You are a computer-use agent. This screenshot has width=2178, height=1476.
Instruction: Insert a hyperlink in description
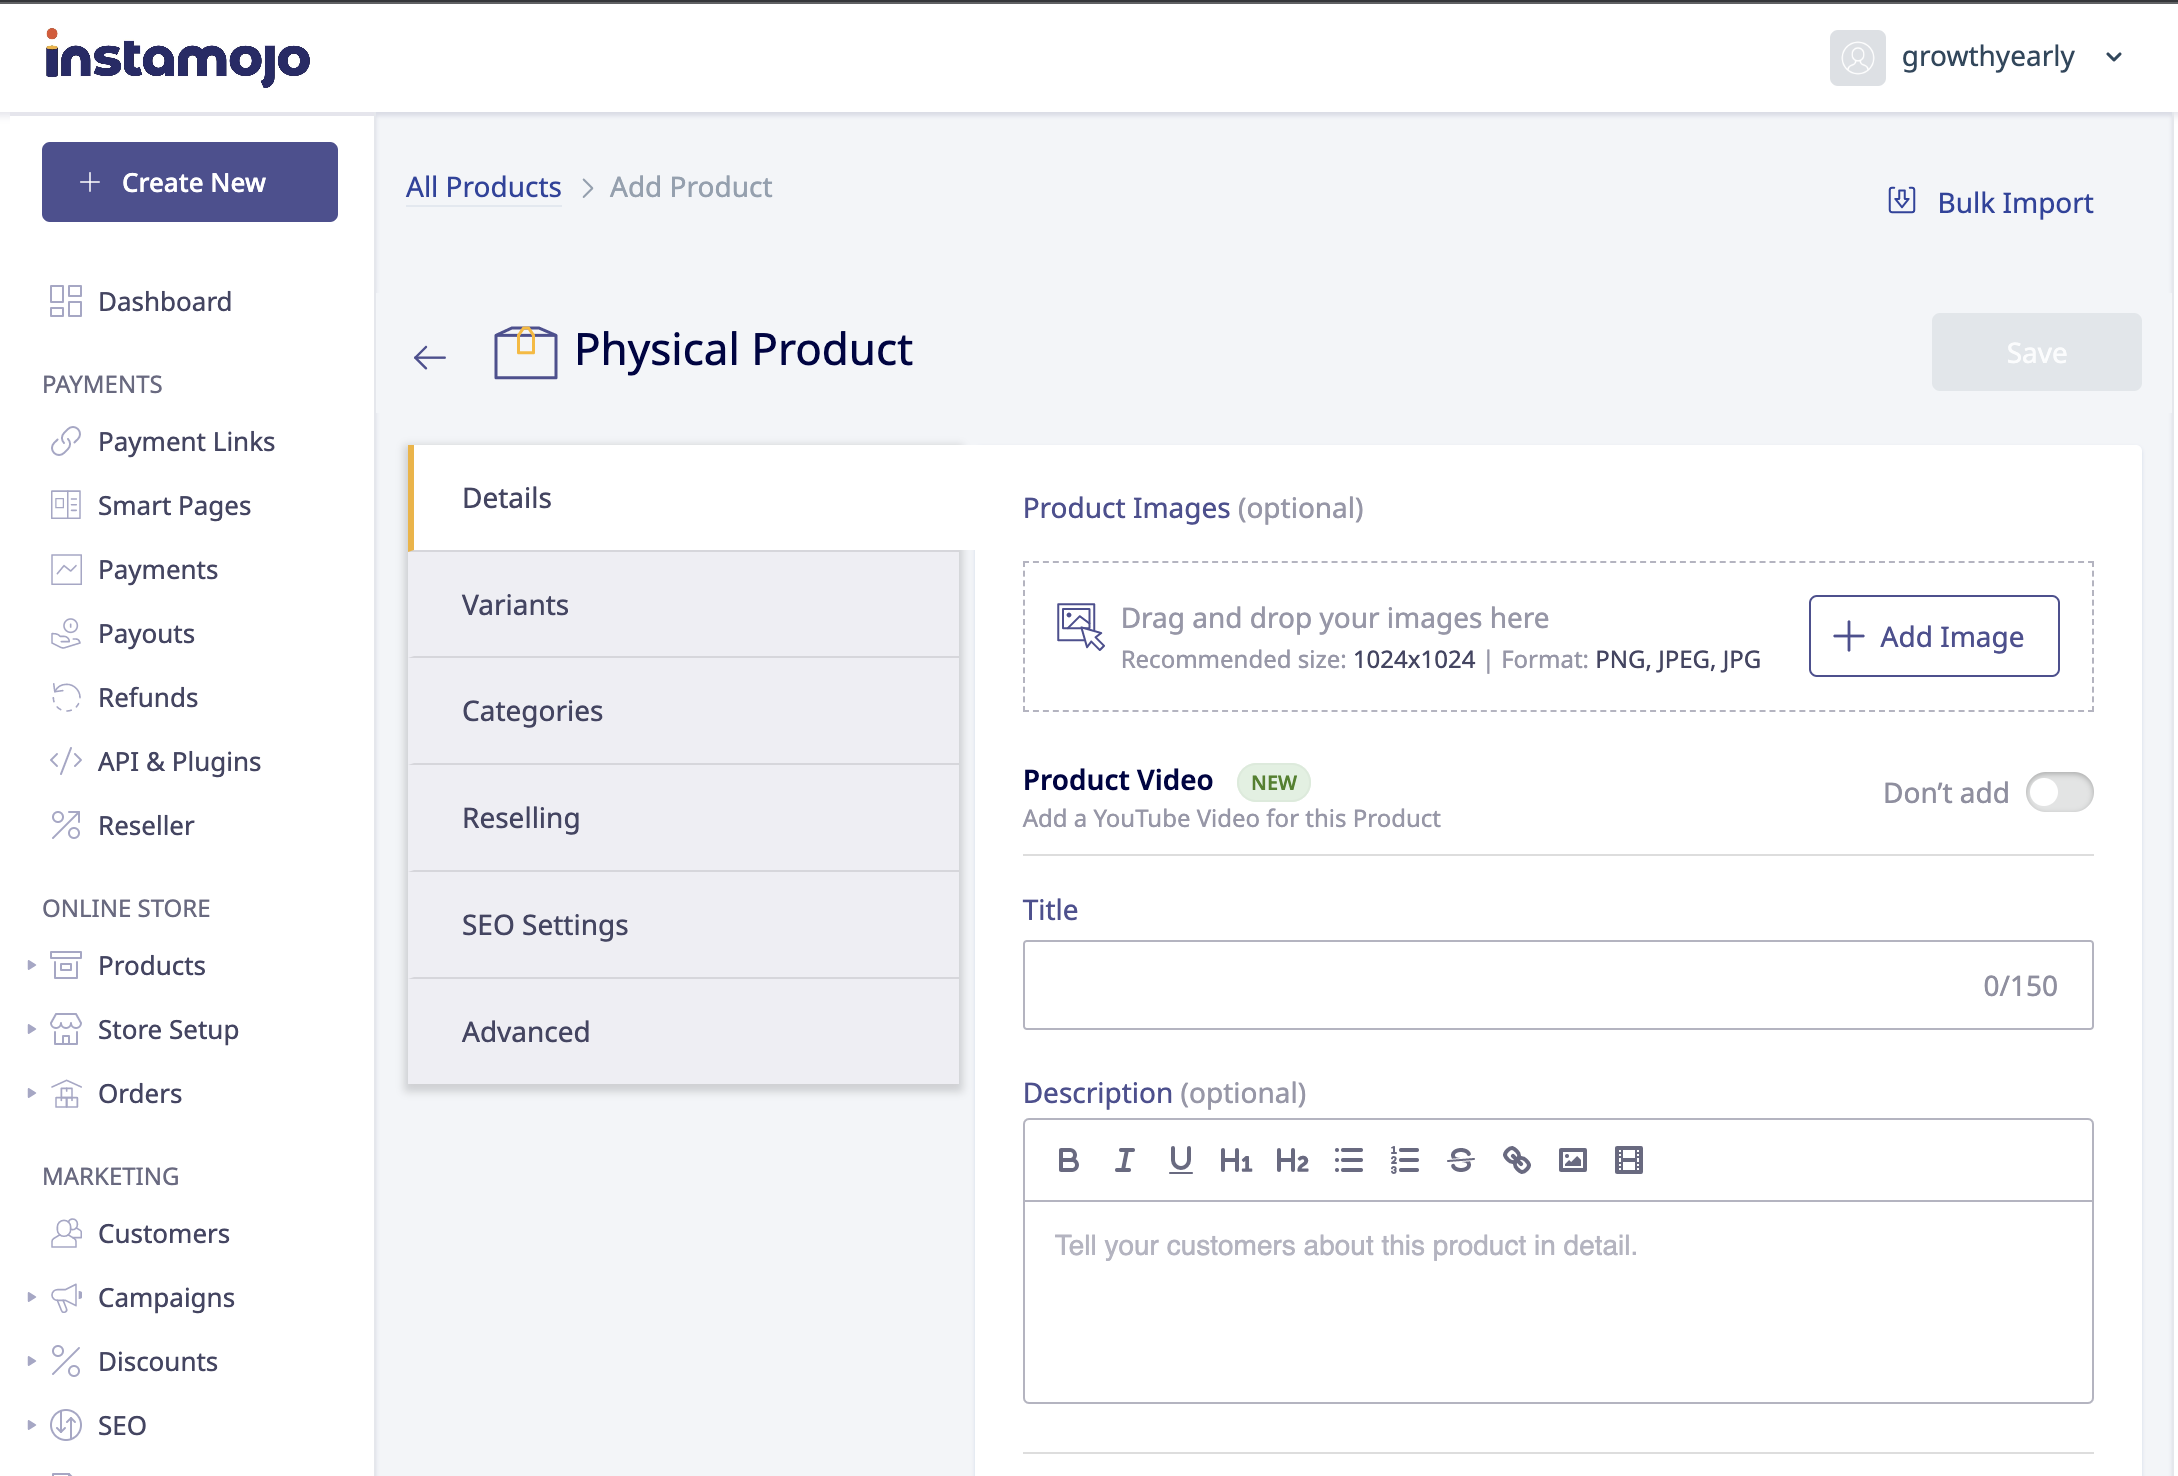click(x=1517, y=1160)
